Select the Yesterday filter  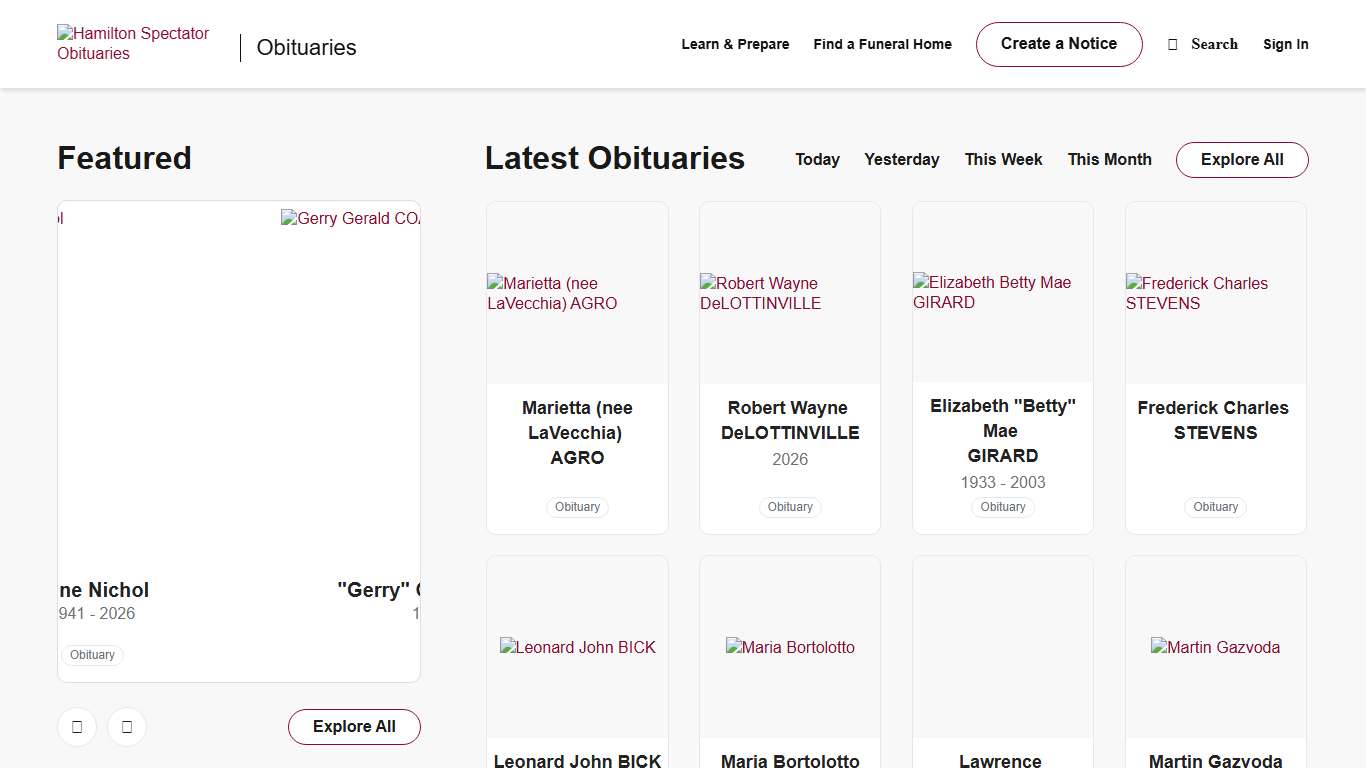click(901, 160)
